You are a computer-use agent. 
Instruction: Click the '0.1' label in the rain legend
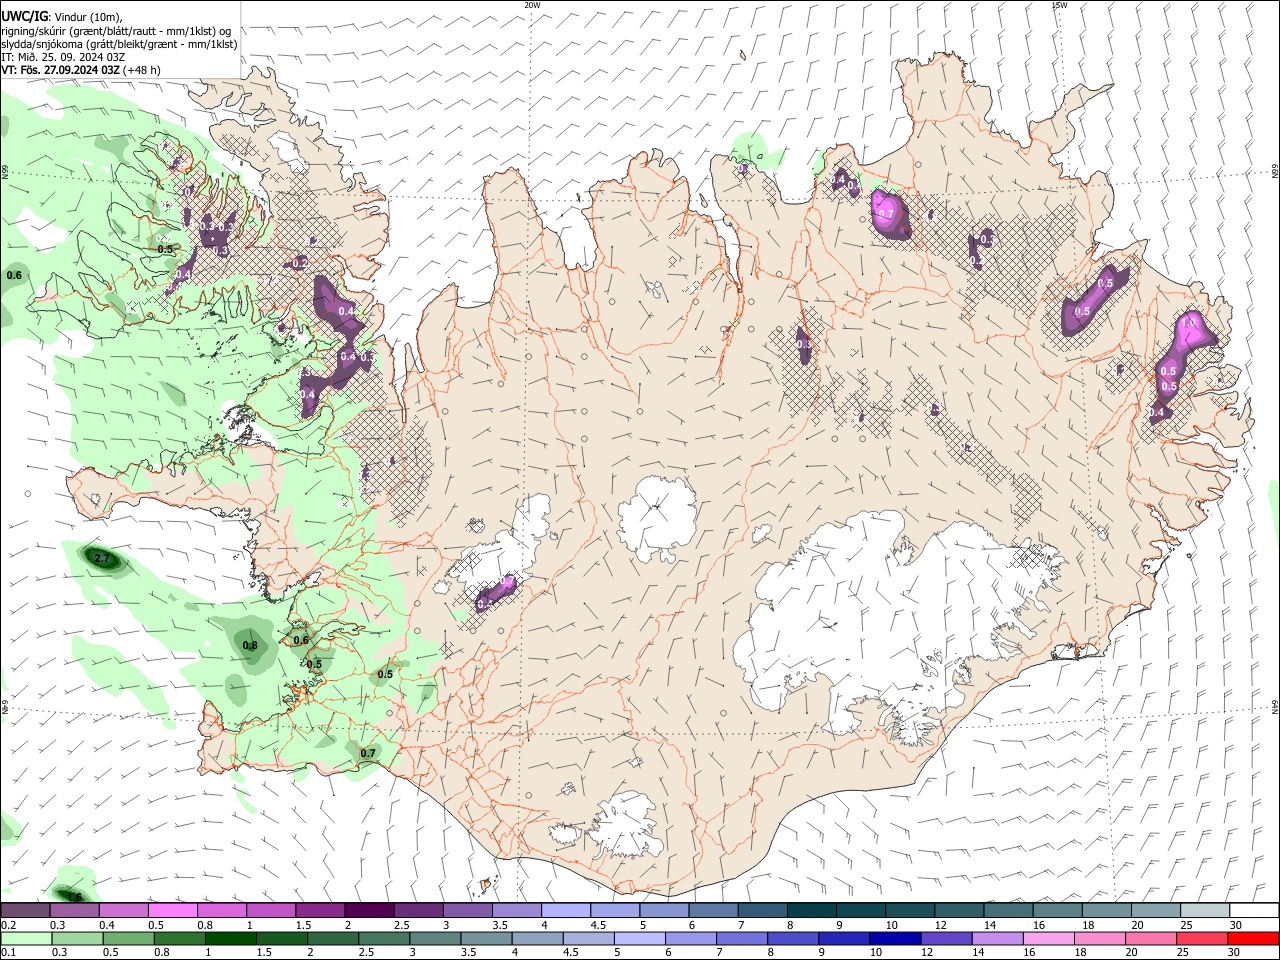7,953
